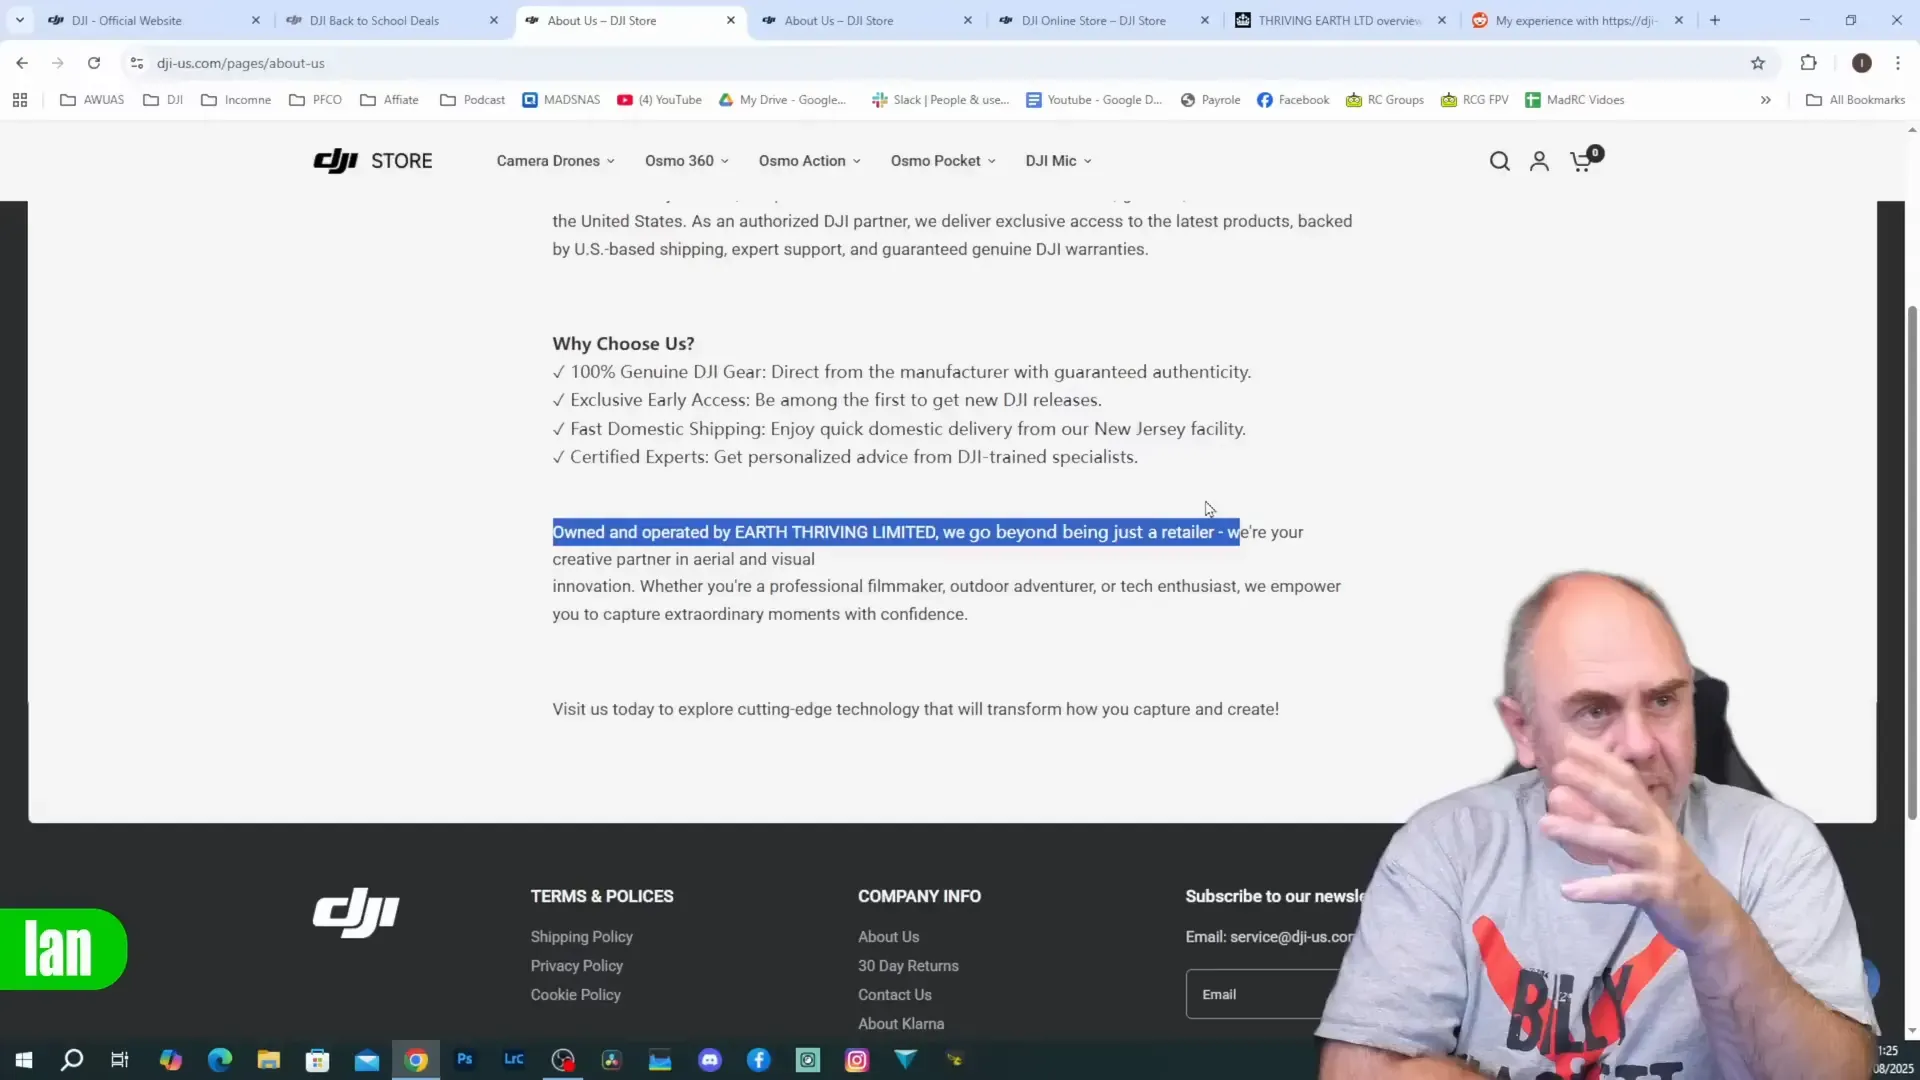The width and height of the screenshot is (1920, 1080).
Task: Open File Explorer from the taskbar
Action: (x=269, y=1060)
